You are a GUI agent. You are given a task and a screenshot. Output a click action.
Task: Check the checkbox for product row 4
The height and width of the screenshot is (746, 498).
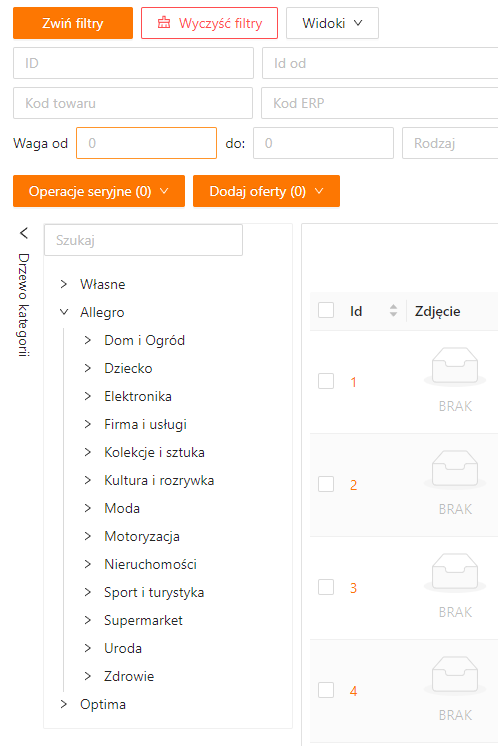tap(326, 690)
